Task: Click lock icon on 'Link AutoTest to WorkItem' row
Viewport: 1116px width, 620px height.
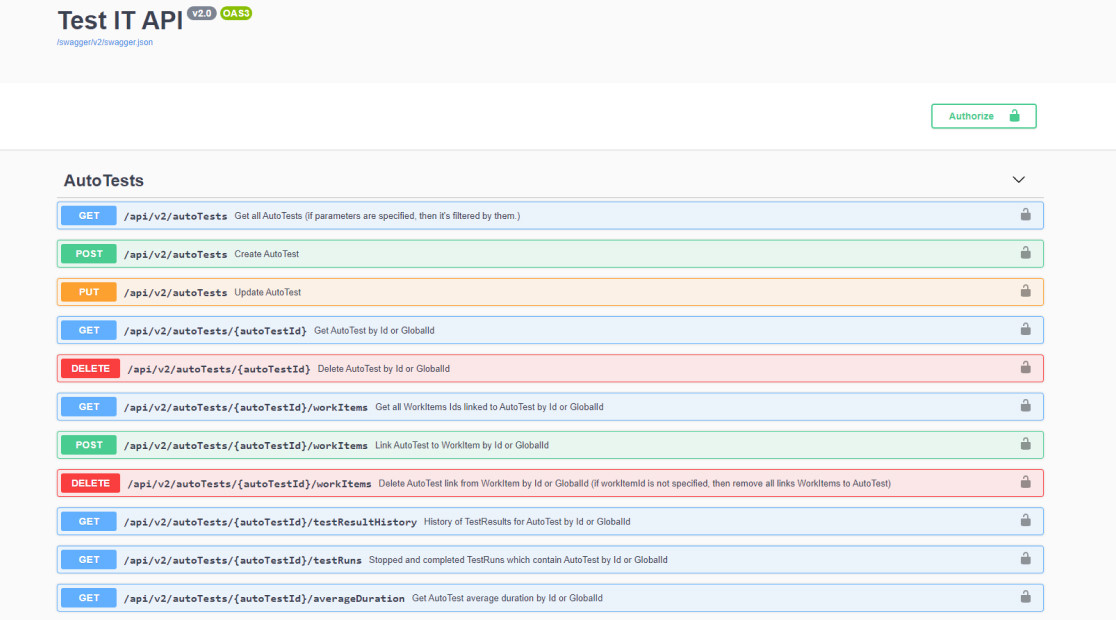Action: click(x=1026, y=443)
